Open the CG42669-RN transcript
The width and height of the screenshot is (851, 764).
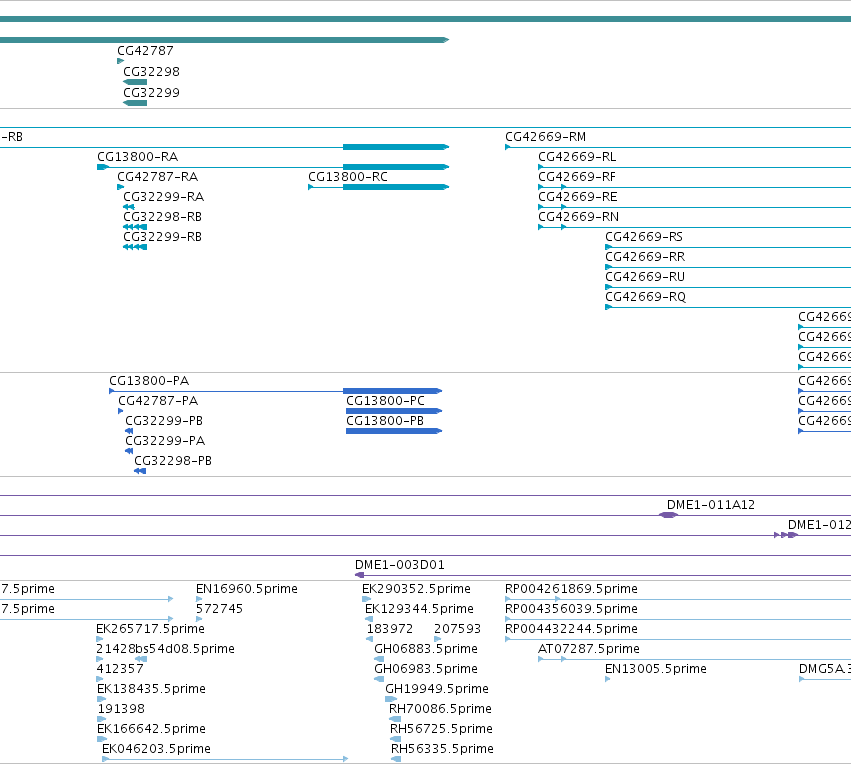coord(578,217)
